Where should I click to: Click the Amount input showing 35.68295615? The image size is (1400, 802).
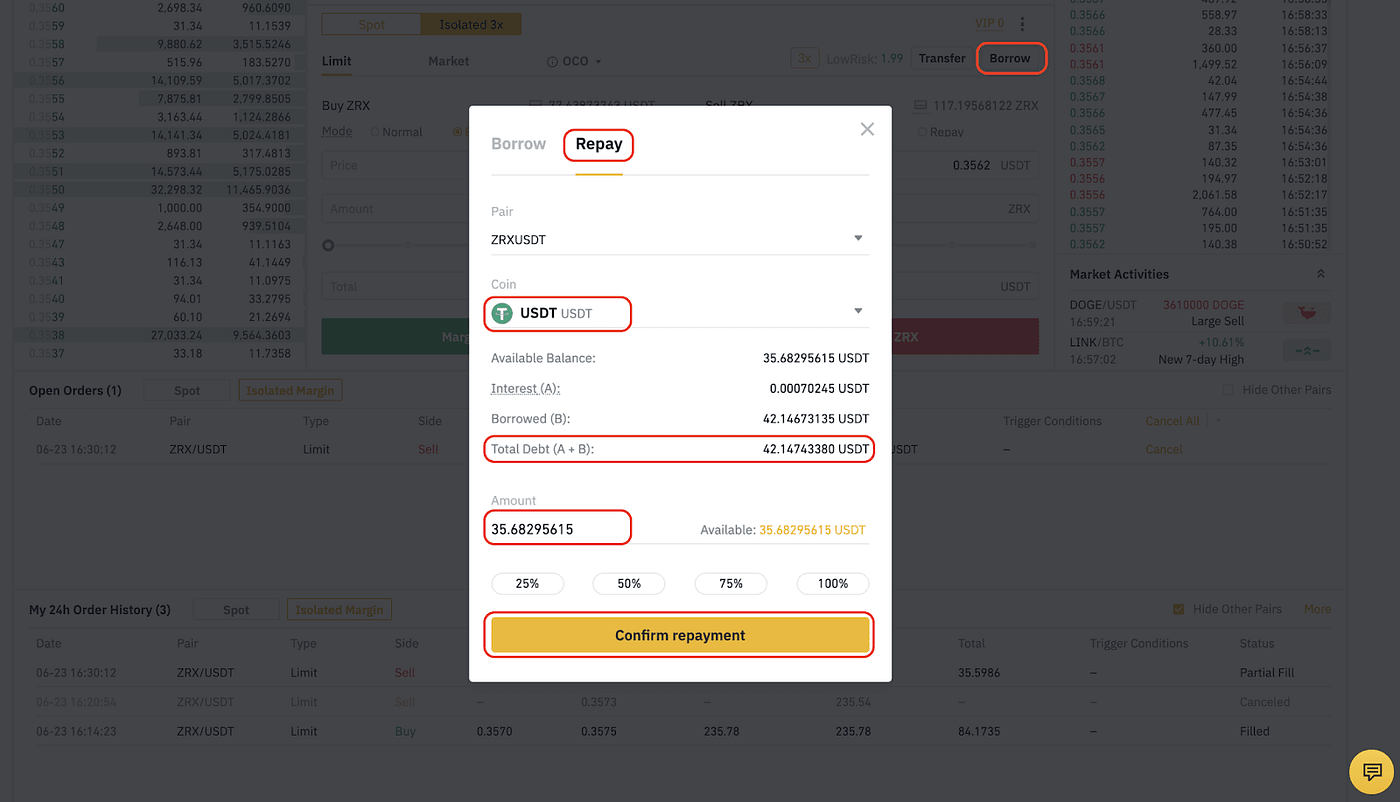(x=557, y=526)
